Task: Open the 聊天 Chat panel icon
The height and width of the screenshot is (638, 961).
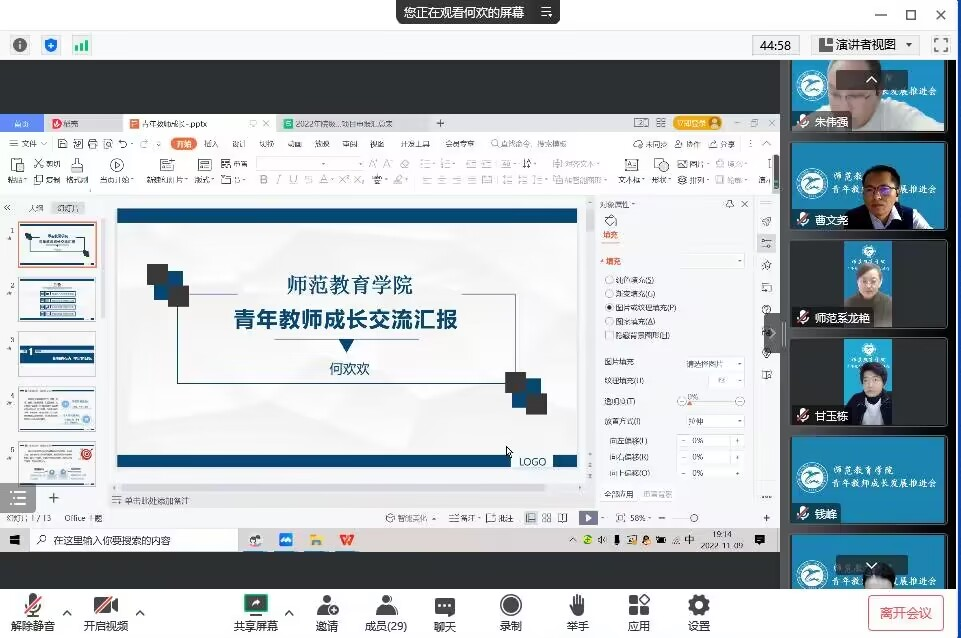Action: click(x=444, y=610)
